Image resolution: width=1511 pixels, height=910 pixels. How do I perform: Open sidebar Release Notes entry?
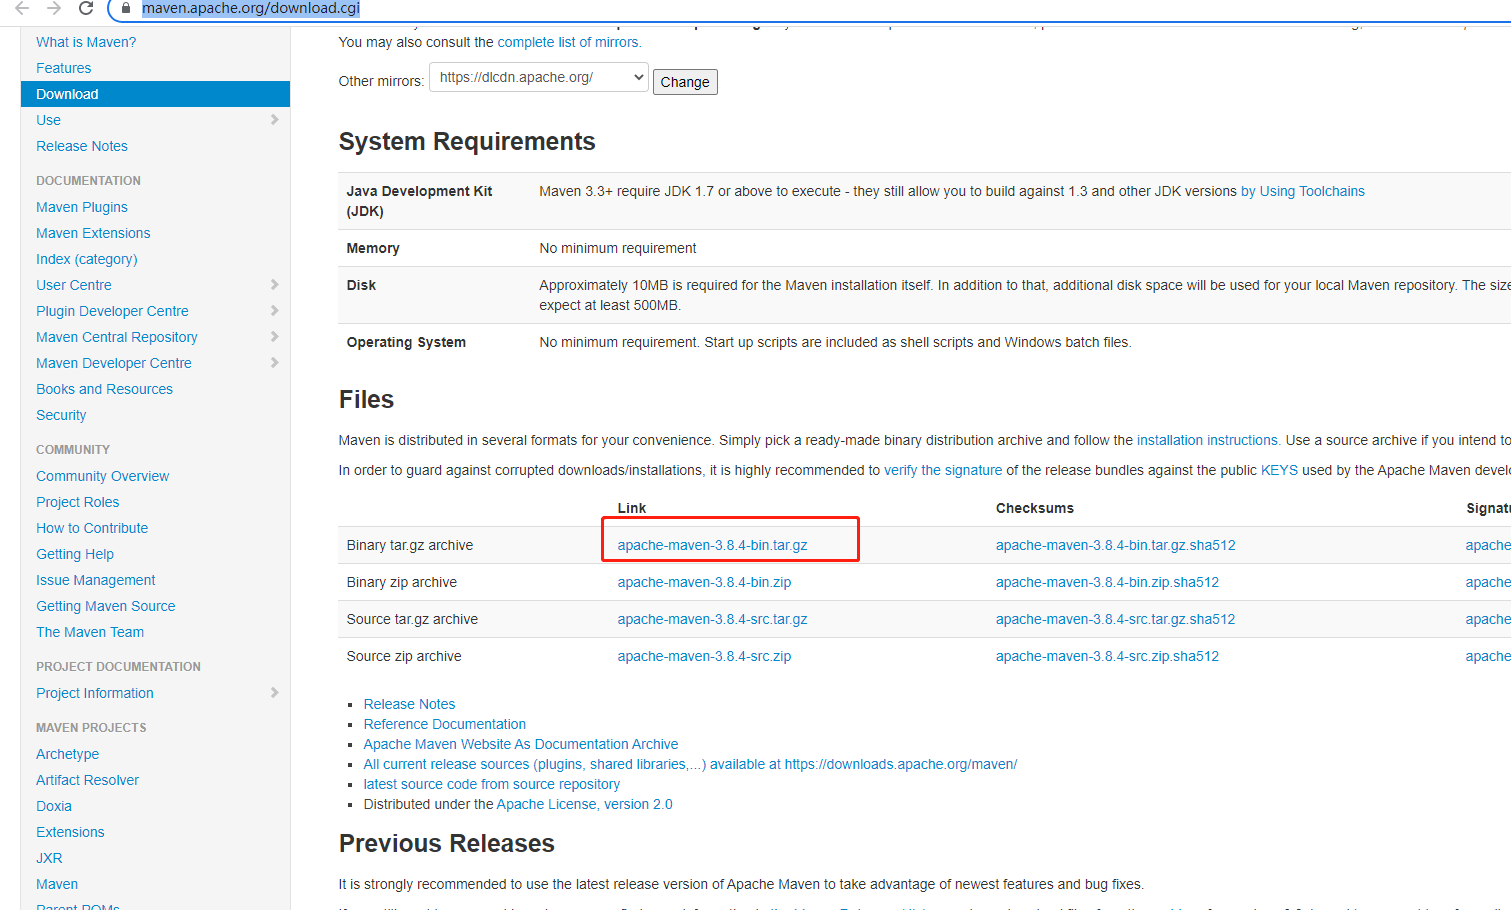(x=82, y=146)
